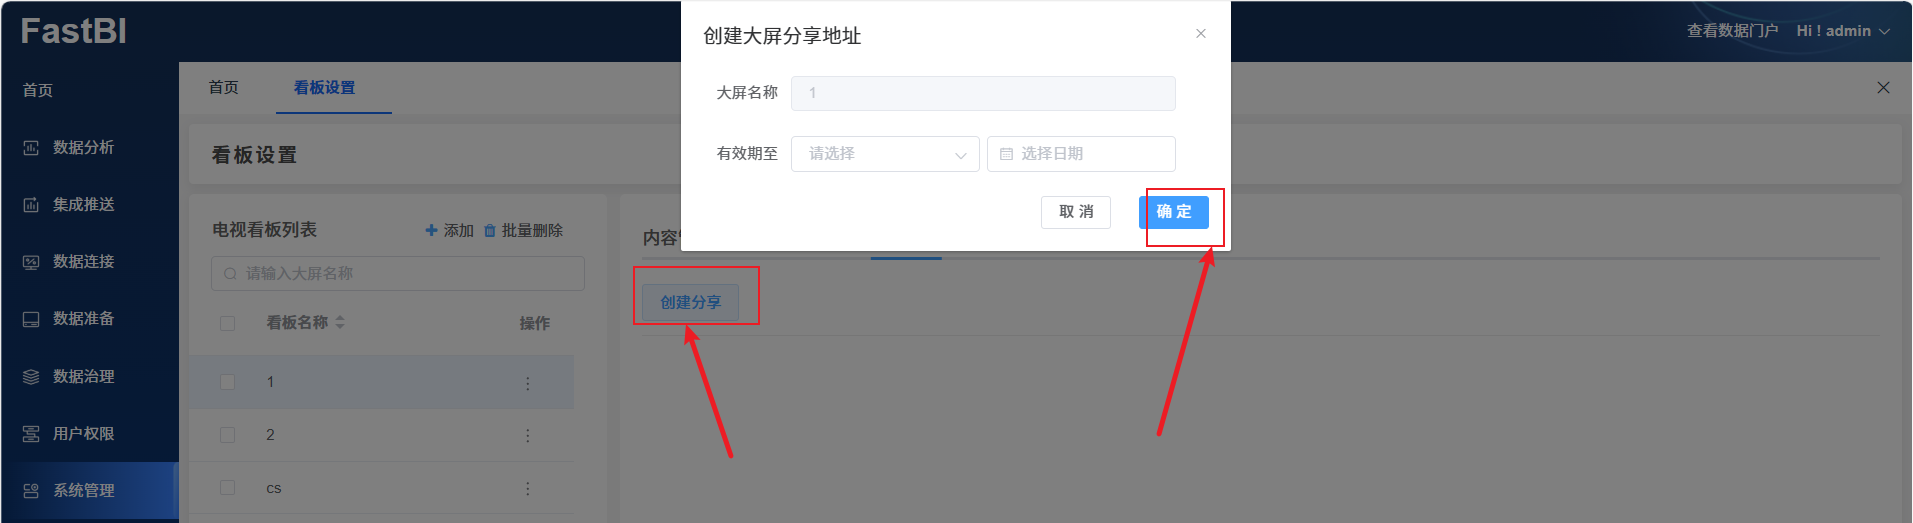
Task: Check the box for board 1
Action: [227, 382]
